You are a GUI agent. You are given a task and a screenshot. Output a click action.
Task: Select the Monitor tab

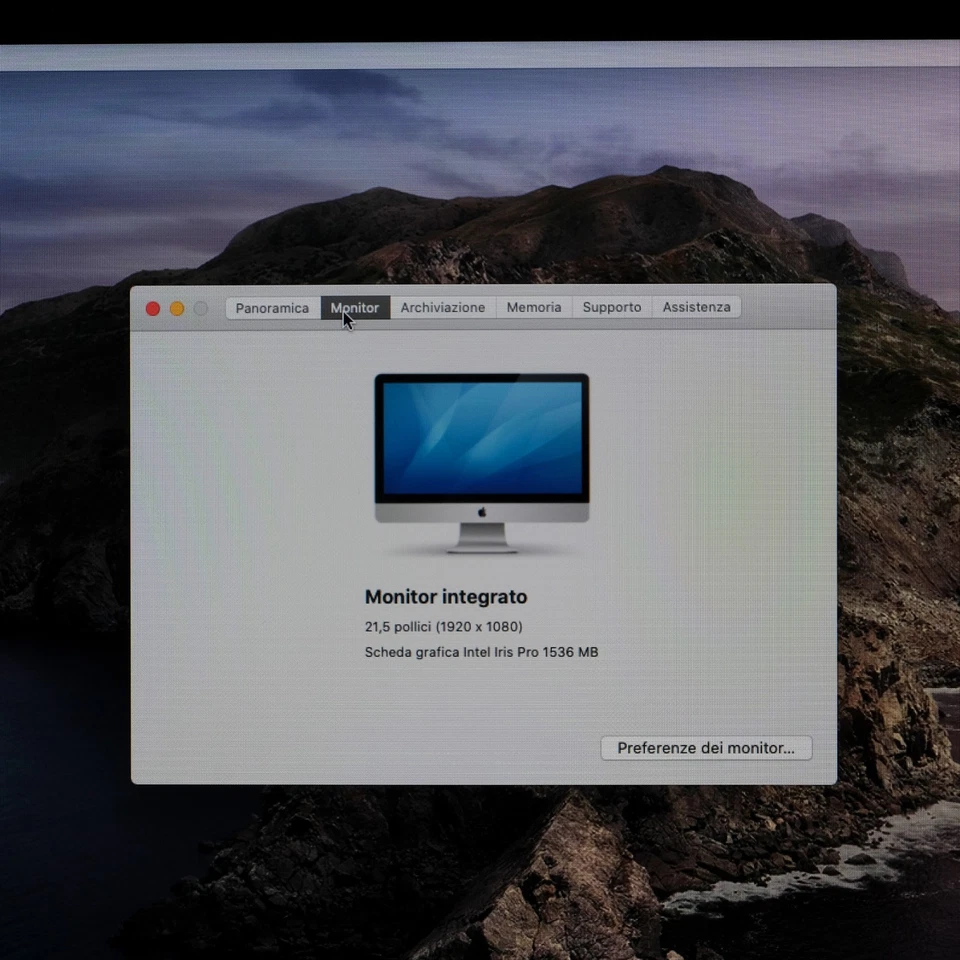[x=355, y=307]
